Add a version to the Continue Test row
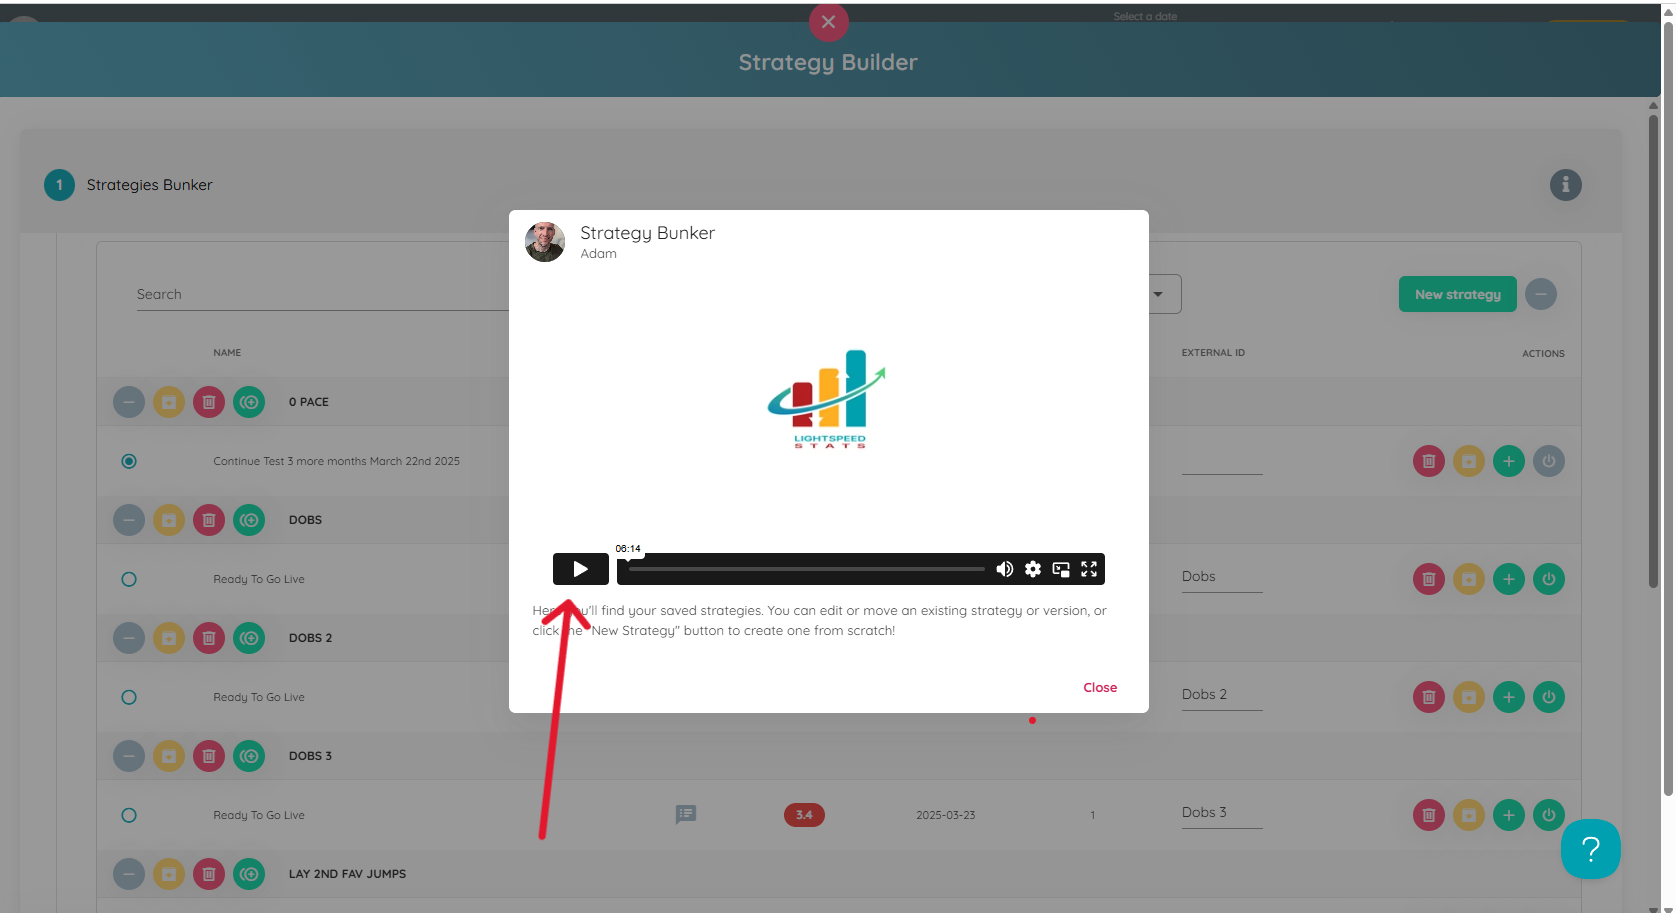The image size is (1676, 913). [1508, 461]
